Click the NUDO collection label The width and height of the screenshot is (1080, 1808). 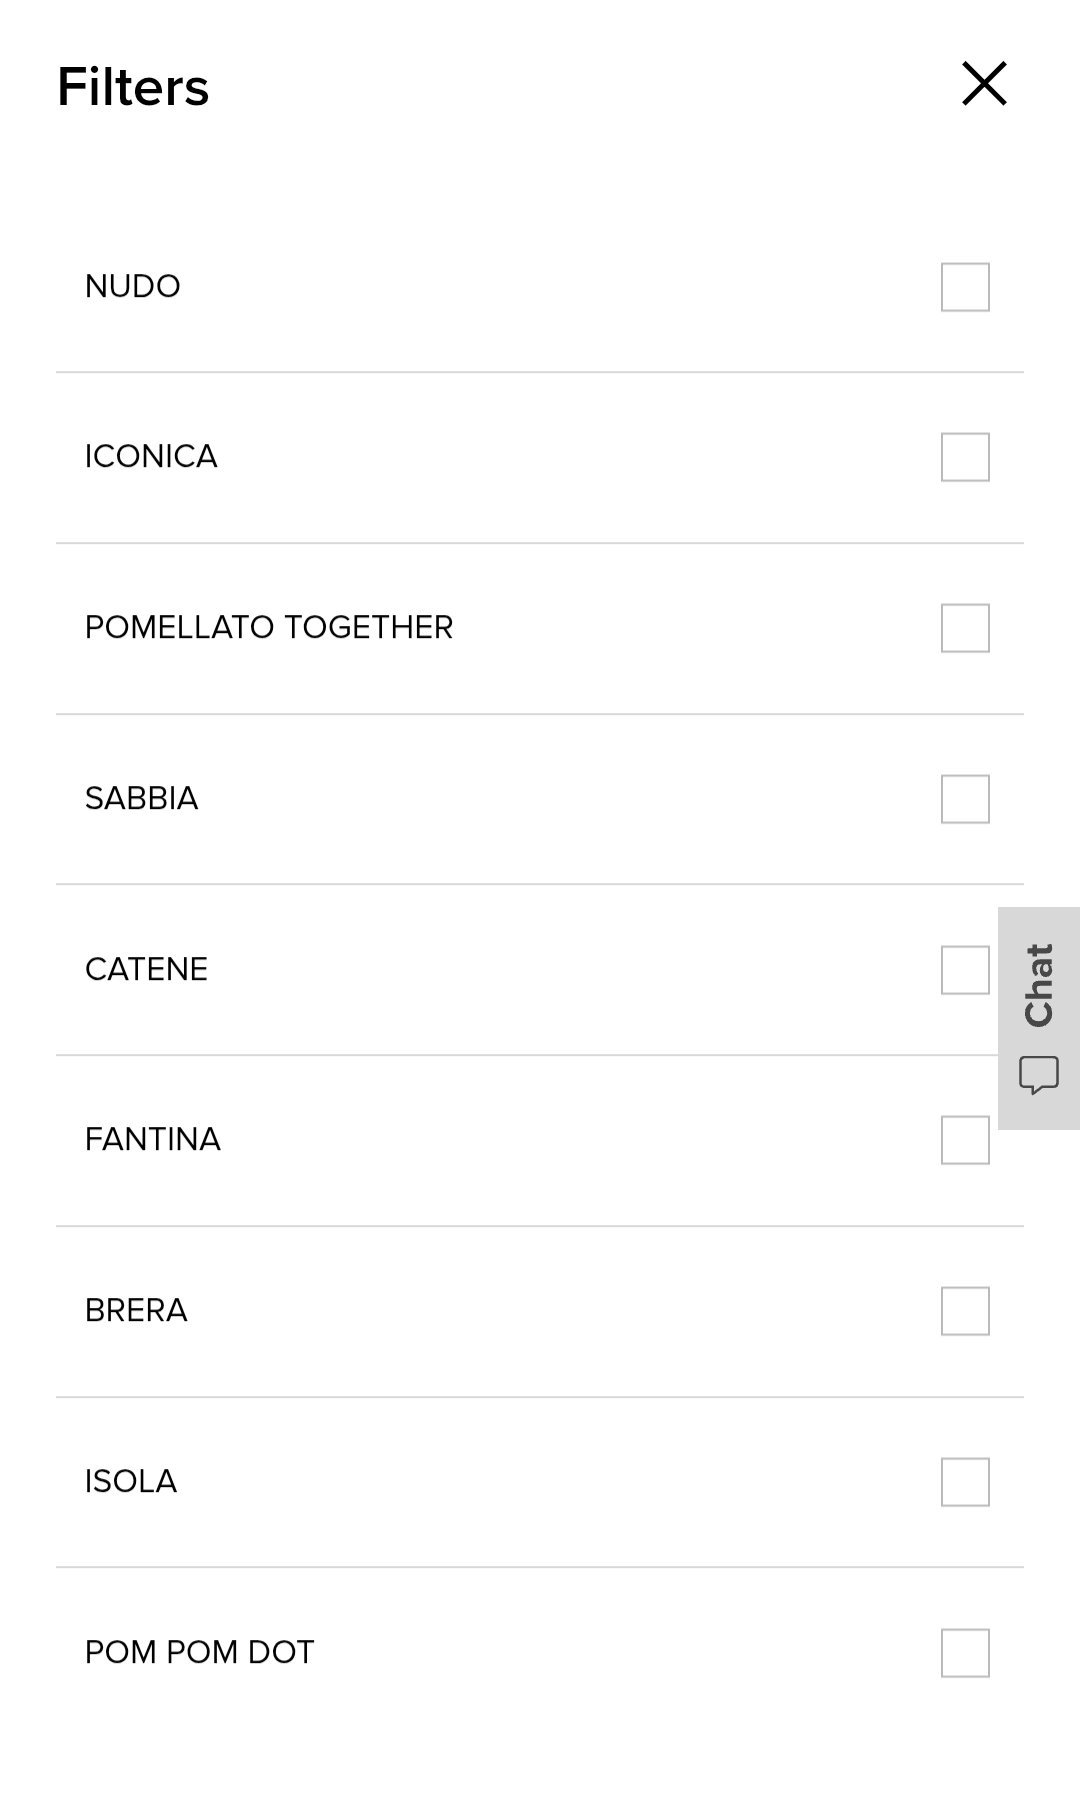[133, 287]
